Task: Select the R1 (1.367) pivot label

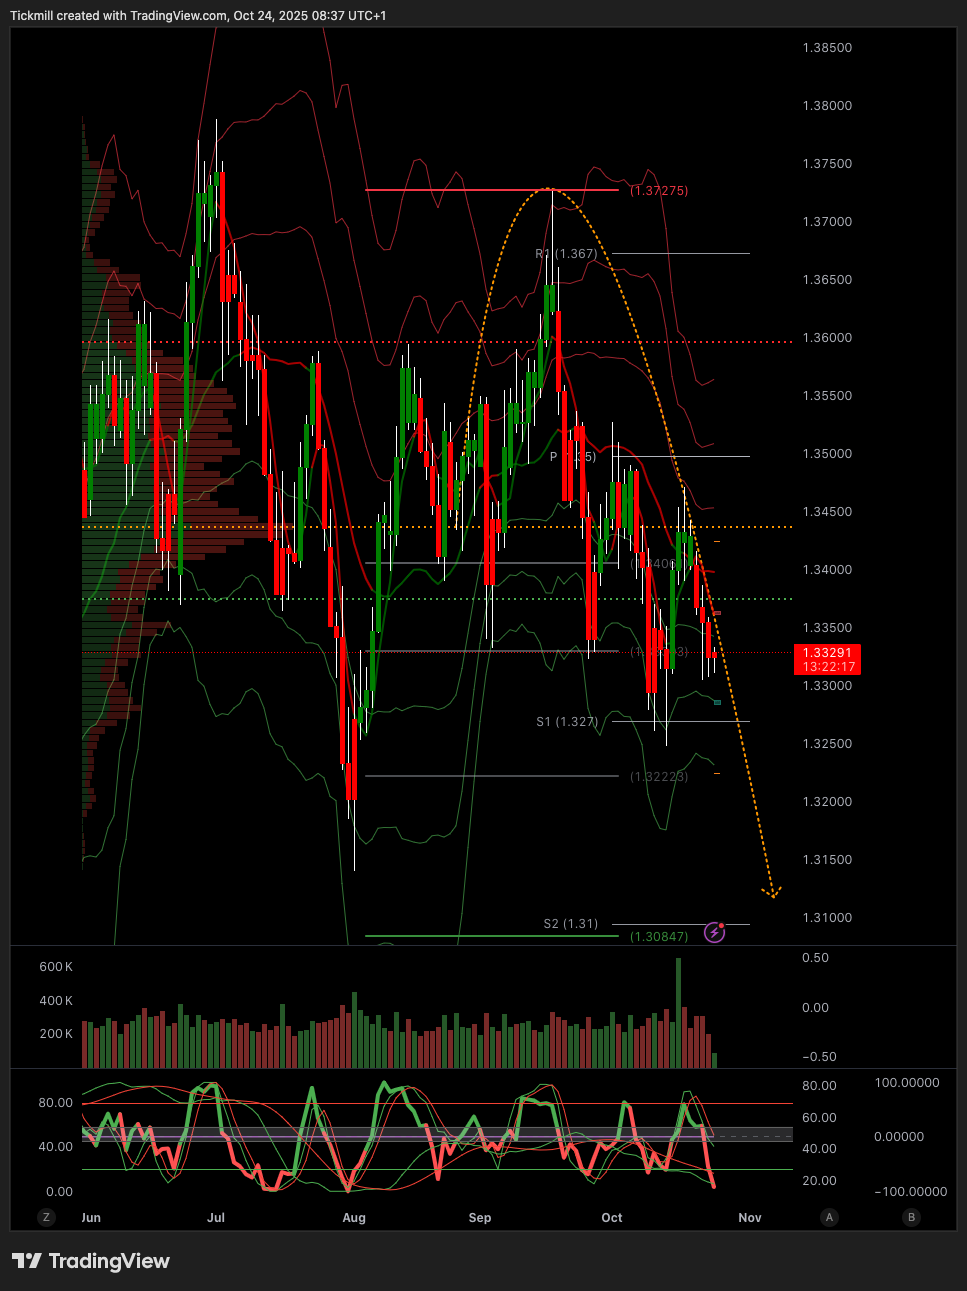Action: [x=566, y=254]
